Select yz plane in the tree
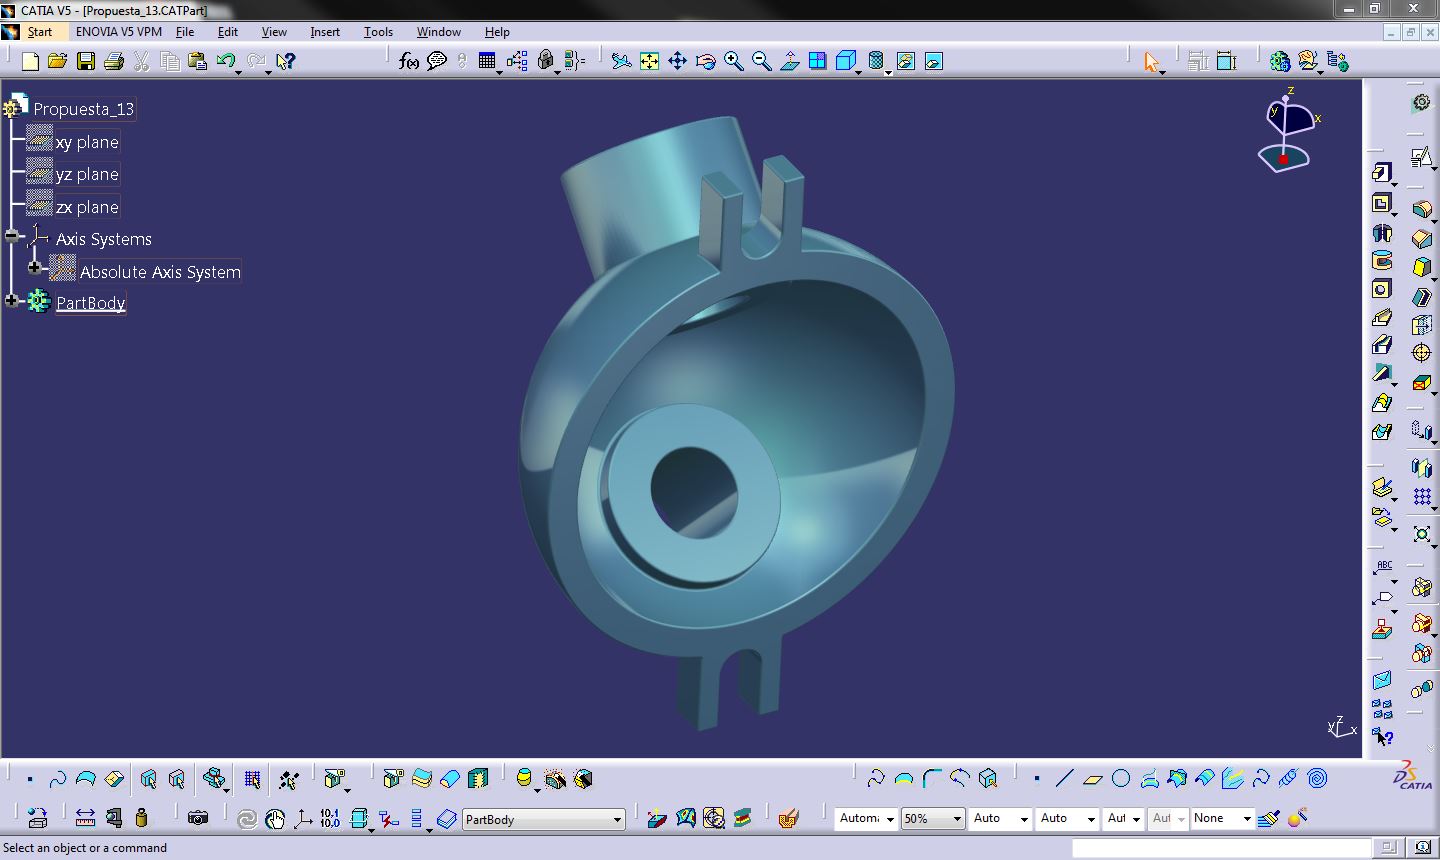 click(x=87, y=174)
